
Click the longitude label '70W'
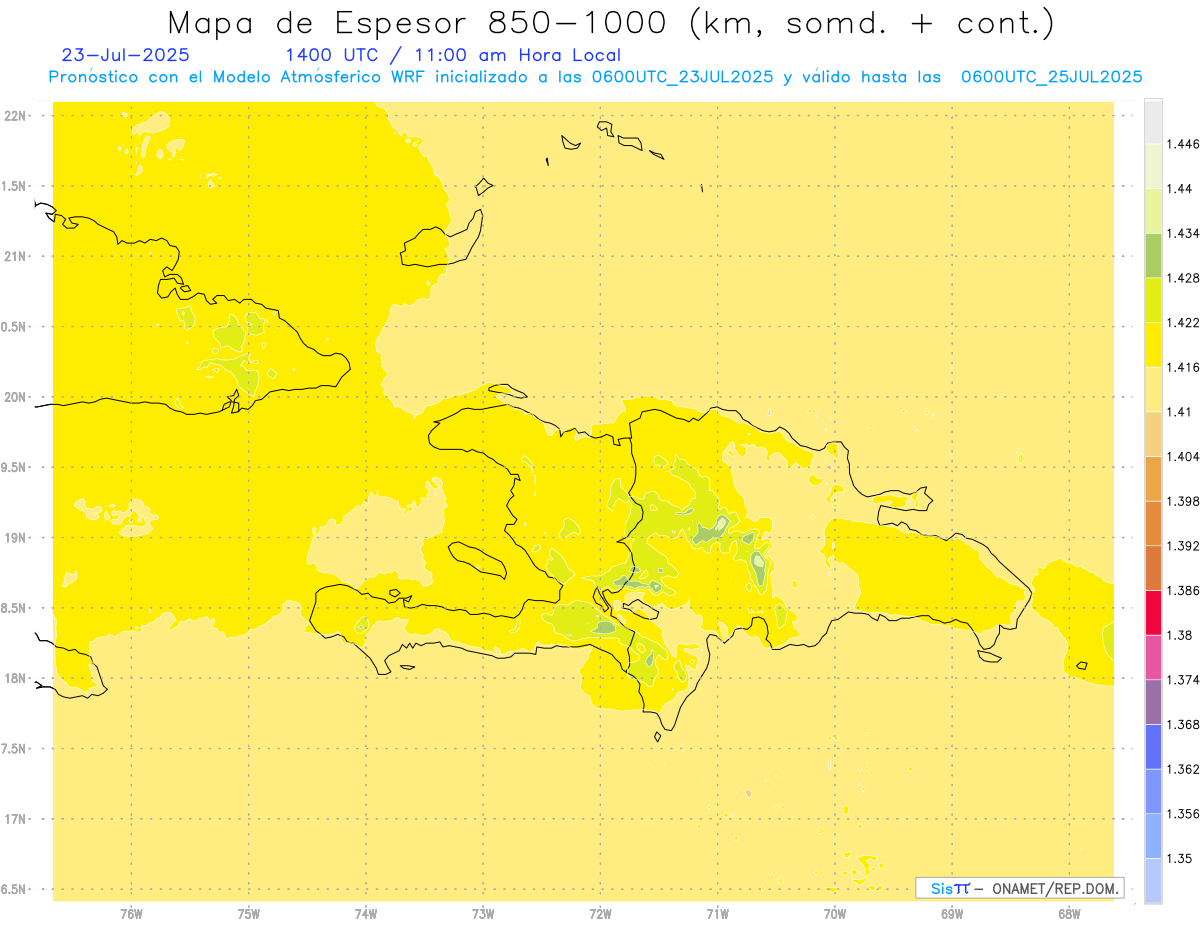point(835,914)
